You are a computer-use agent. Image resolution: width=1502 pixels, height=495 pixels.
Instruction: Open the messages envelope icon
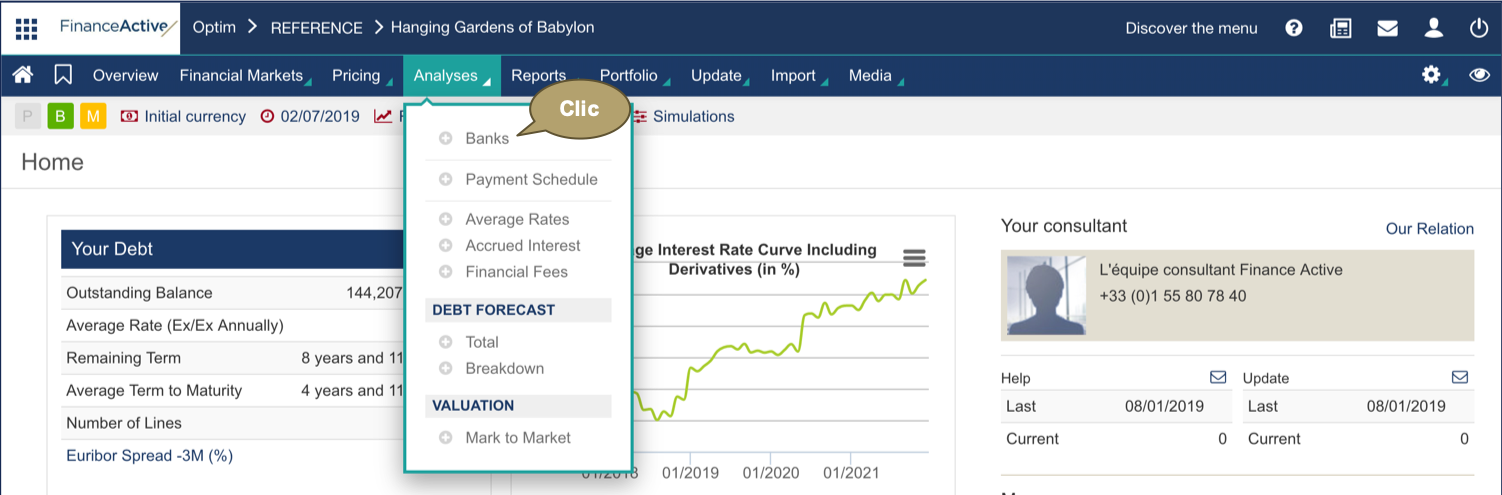[1387, 28]
